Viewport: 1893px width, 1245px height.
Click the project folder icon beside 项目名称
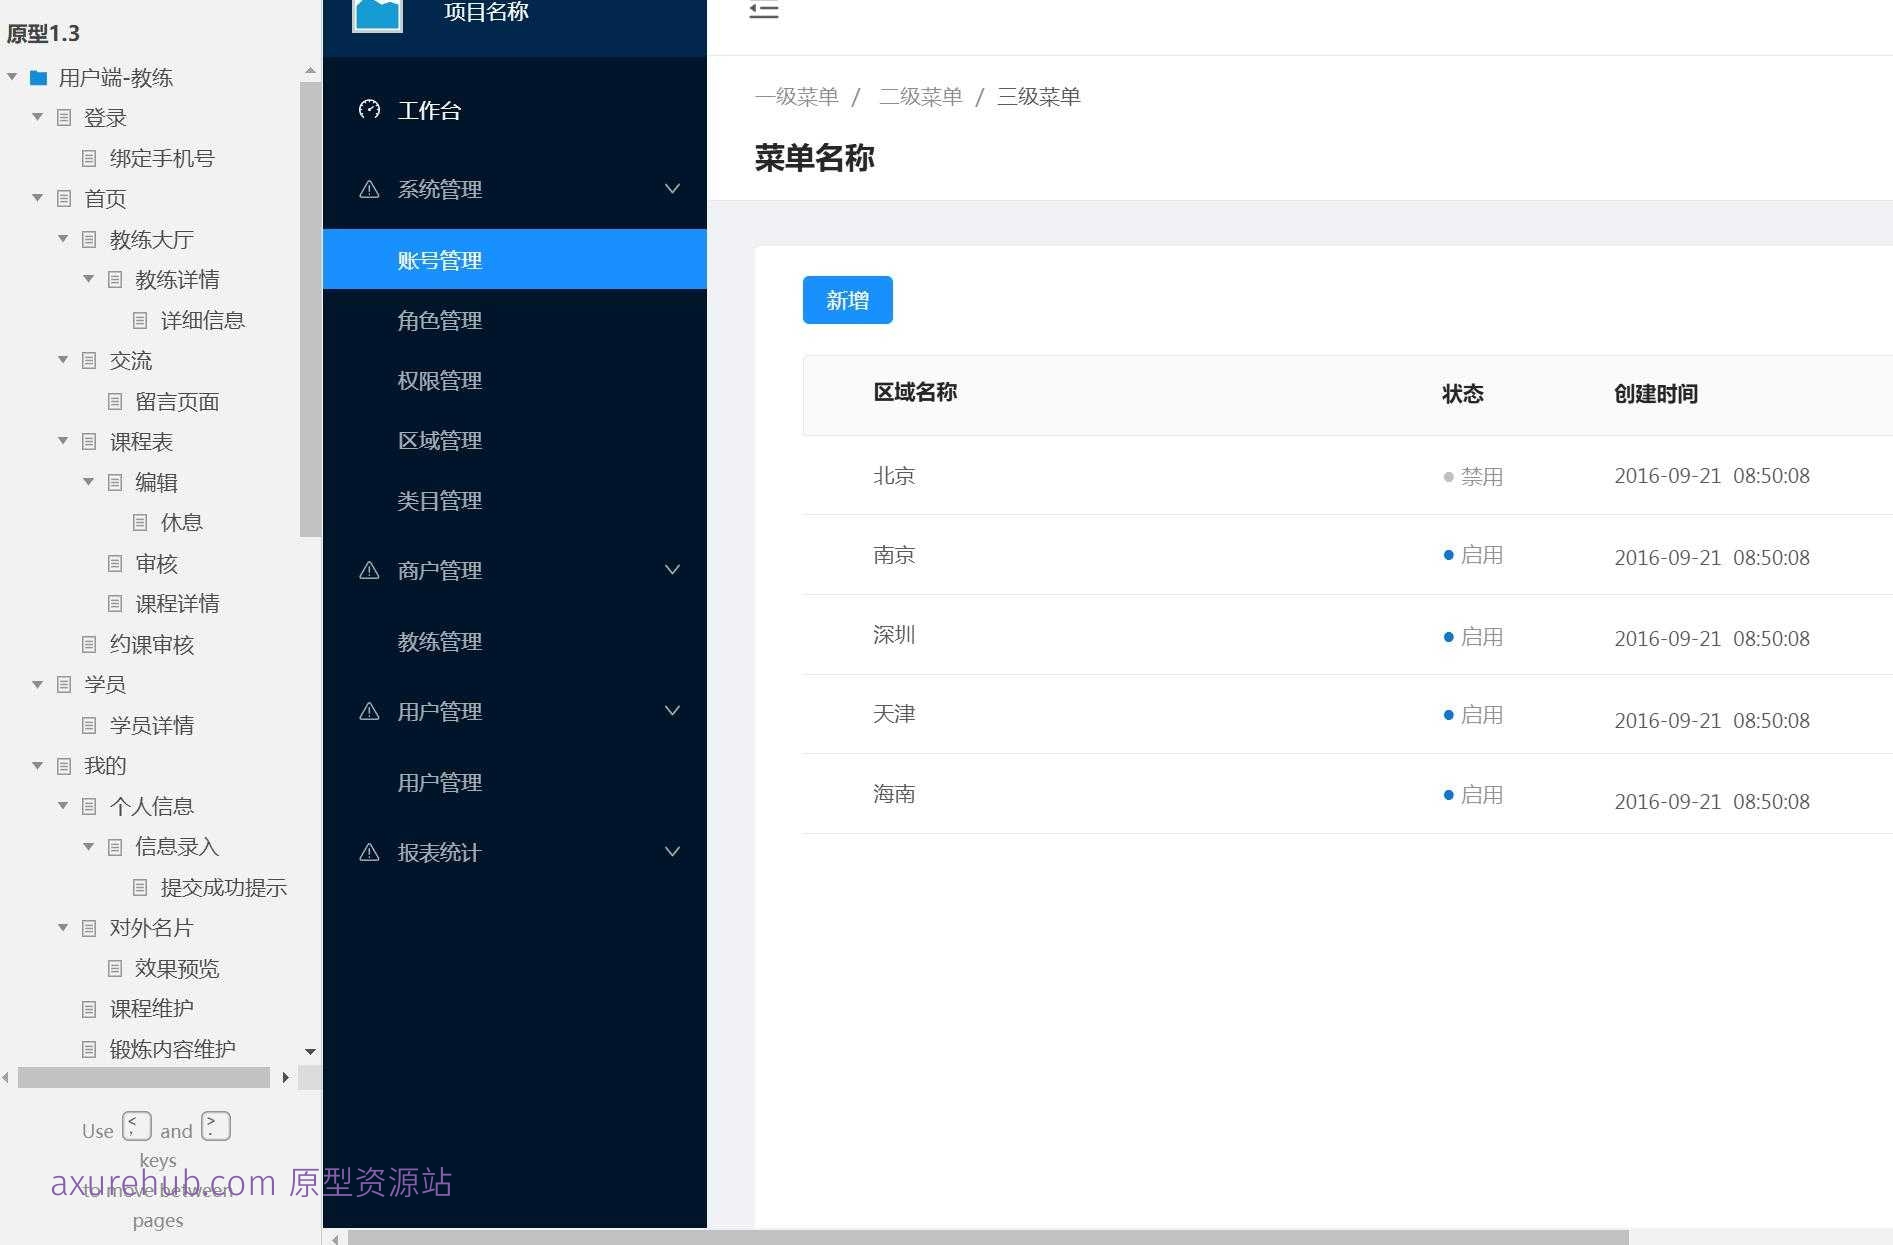coord(376,14)
